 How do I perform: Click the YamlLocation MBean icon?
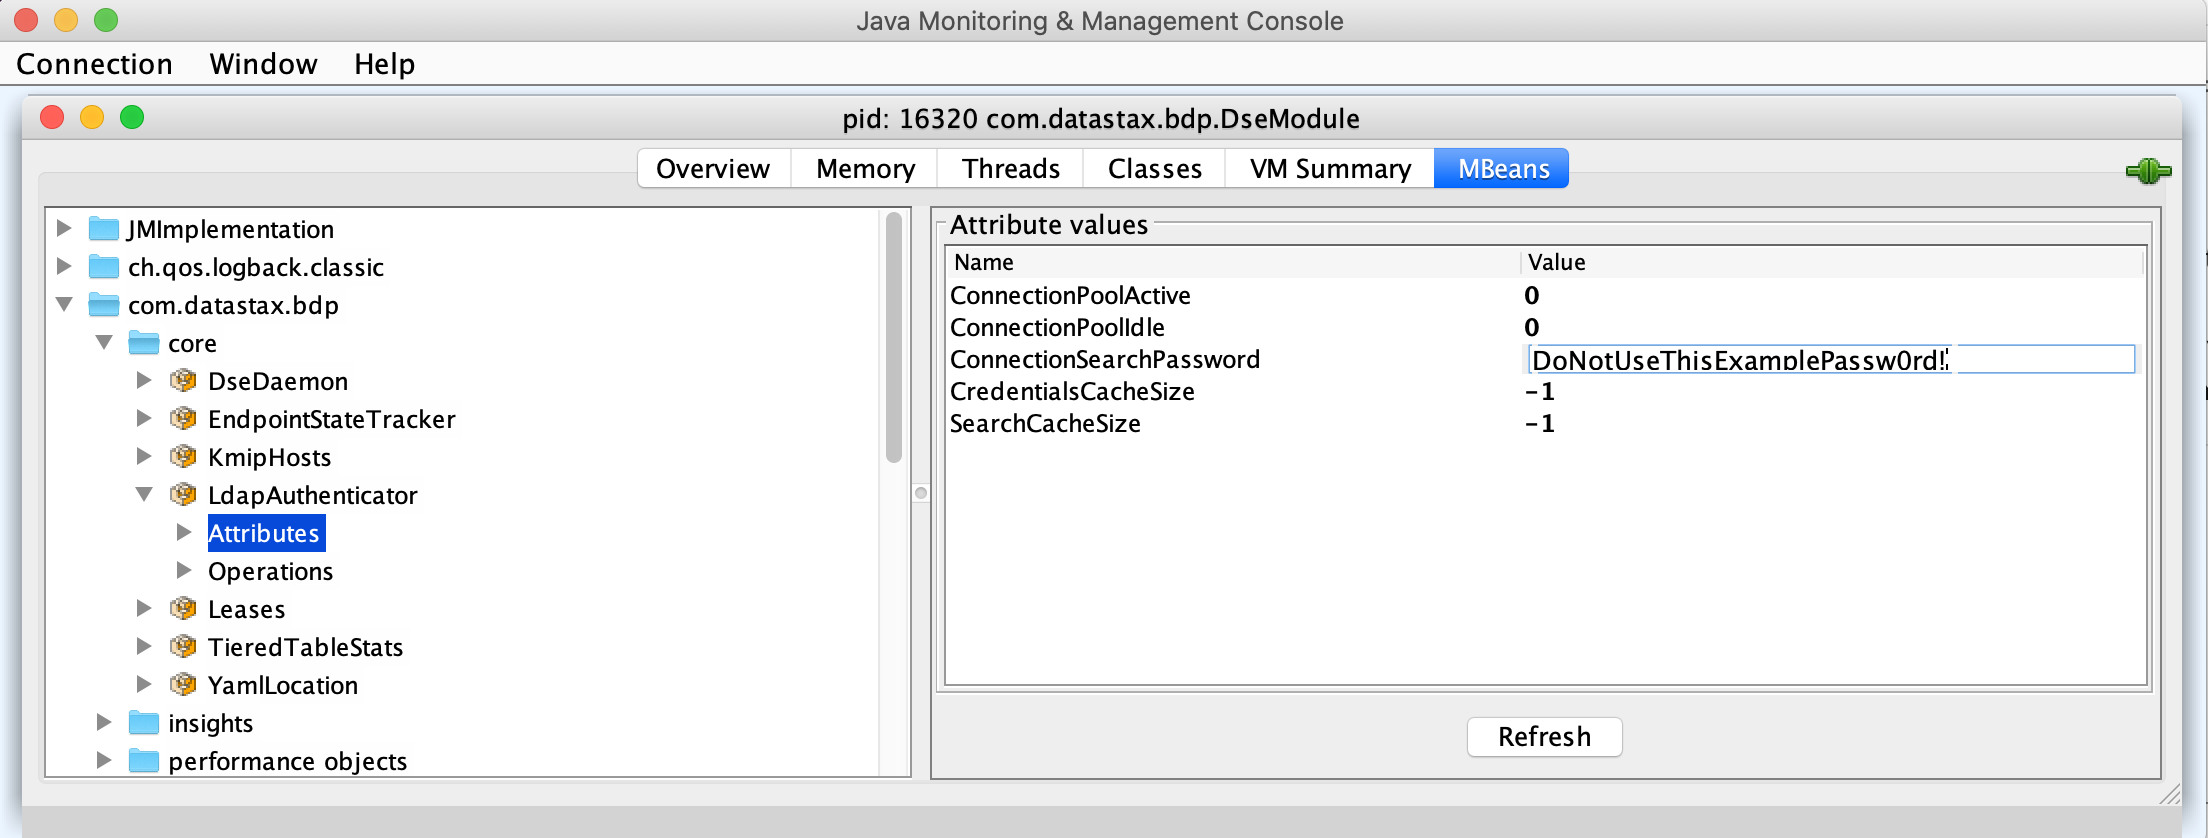click(183, 685)
